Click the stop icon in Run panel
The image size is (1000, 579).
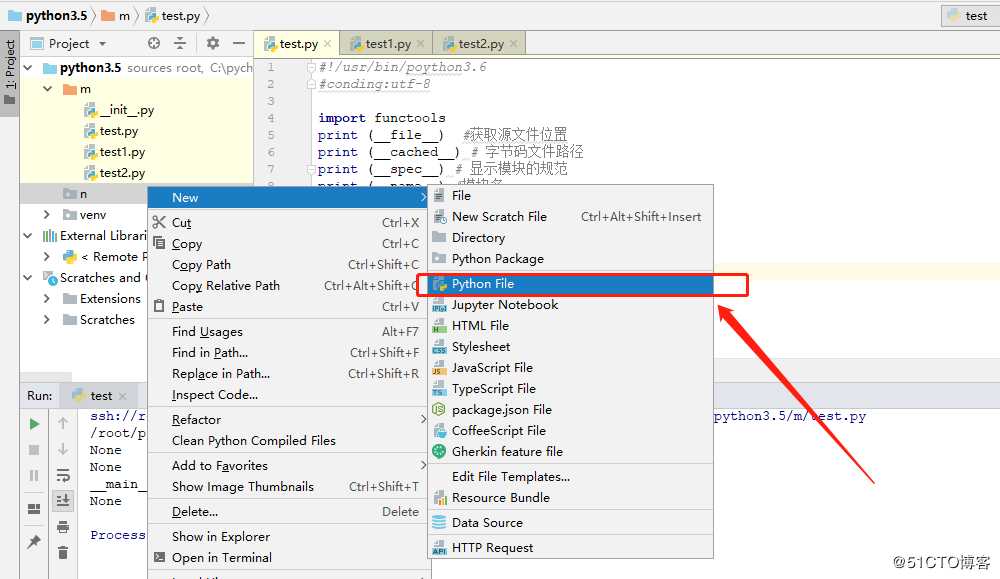(x=34, y=450)
